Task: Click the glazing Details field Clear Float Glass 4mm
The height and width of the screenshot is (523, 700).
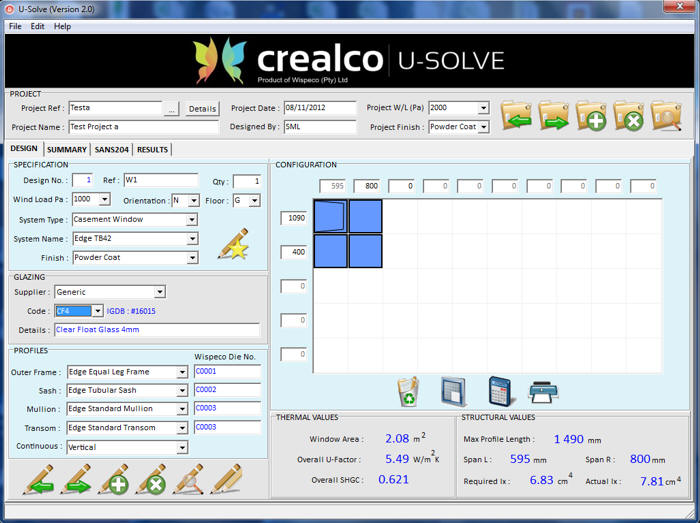Action: tap(157, 330)
